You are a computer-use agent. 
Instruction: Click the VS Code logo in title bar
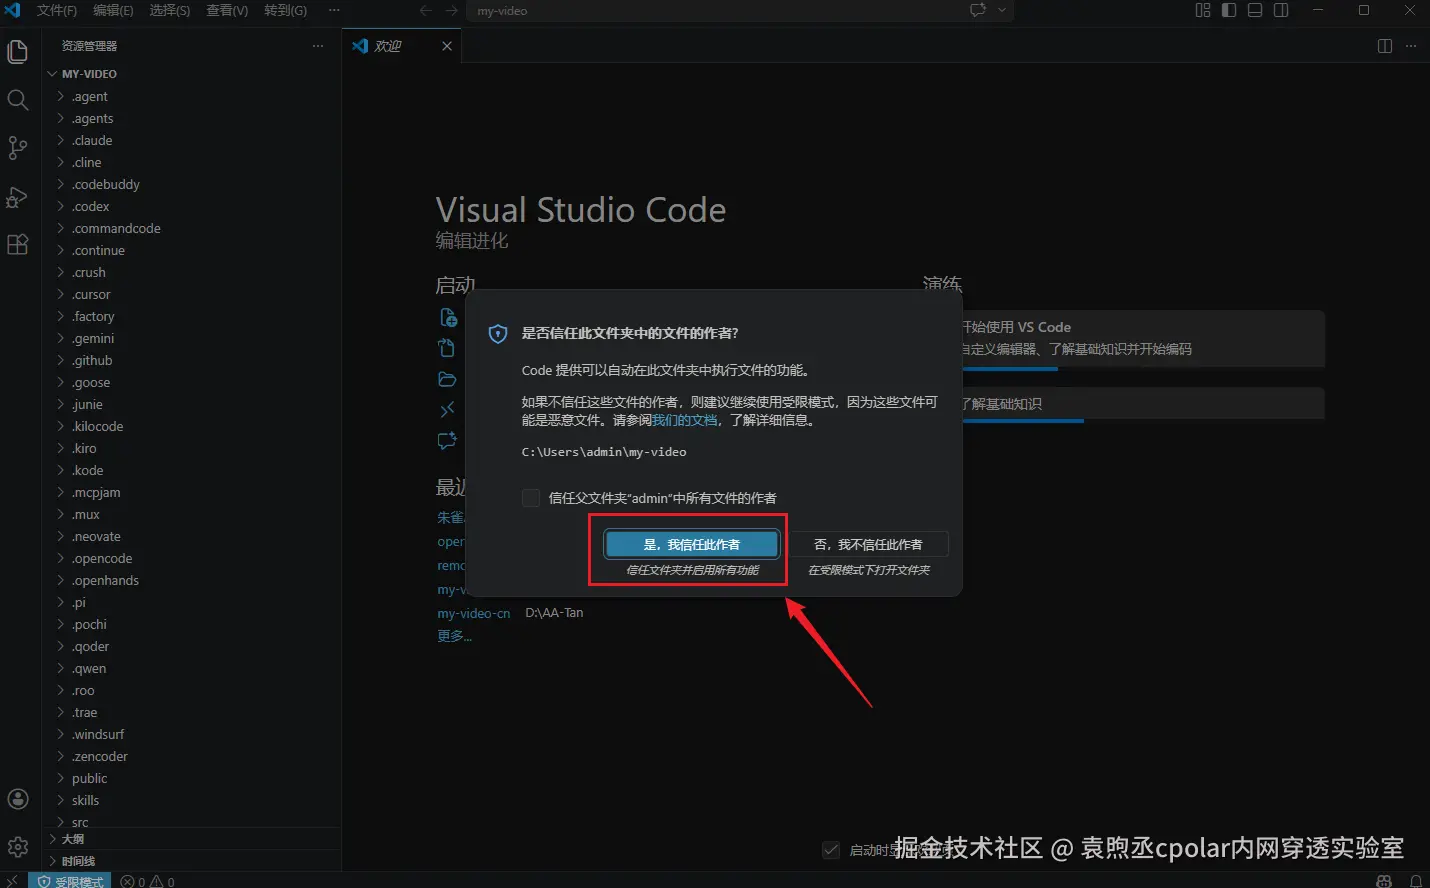click(x=13, y=10)
